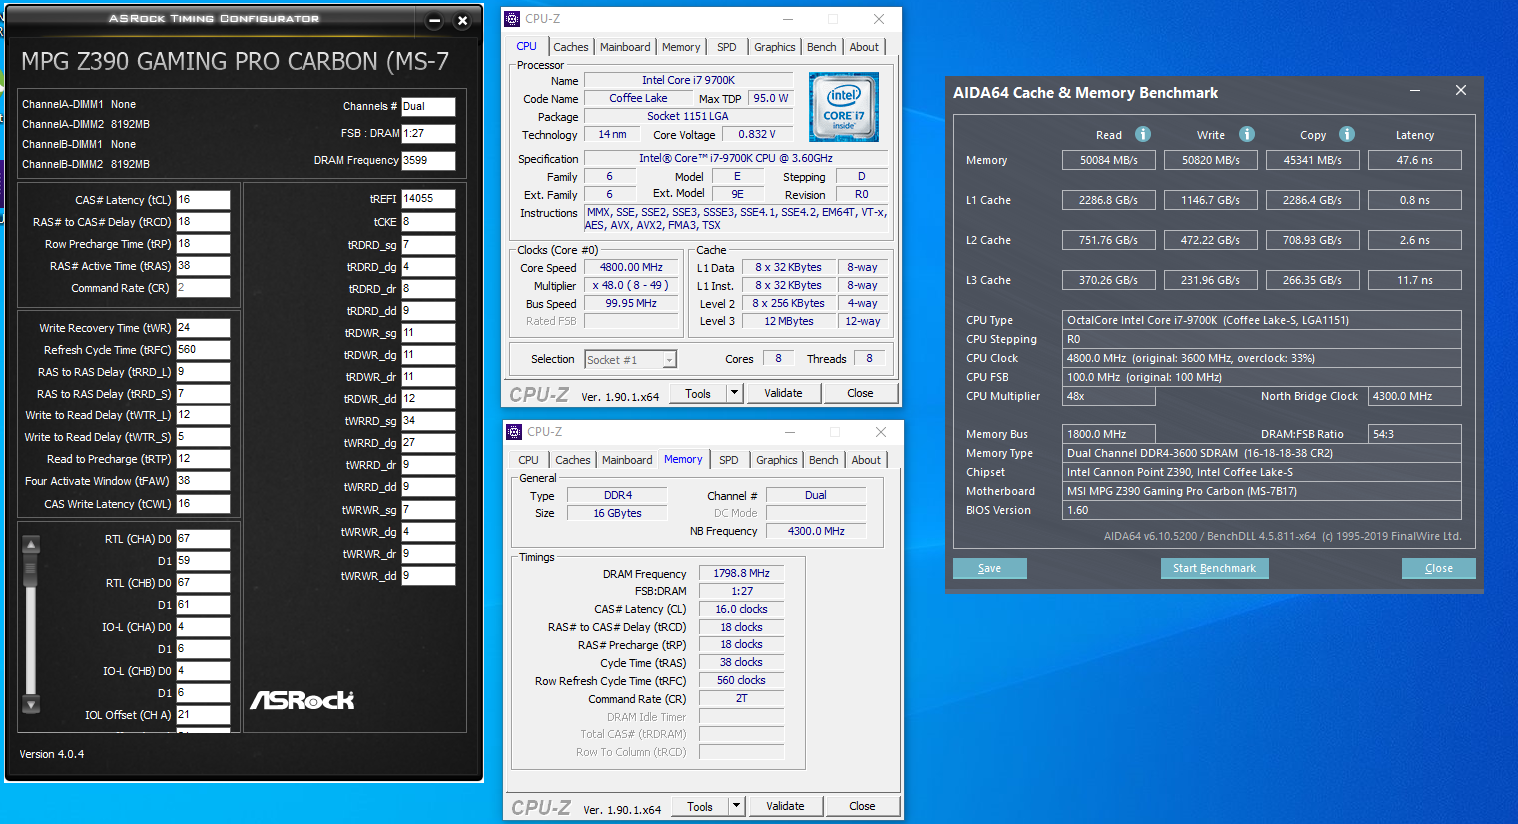Click the RAS# to CAS# Delay (tRCD) field
The width and height of the screenshot is (1518, 824).
[203, 222]
